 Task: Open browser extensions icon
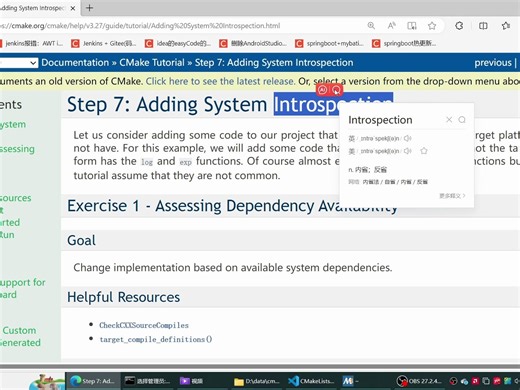pyautogui.click(x=459, y=26)
